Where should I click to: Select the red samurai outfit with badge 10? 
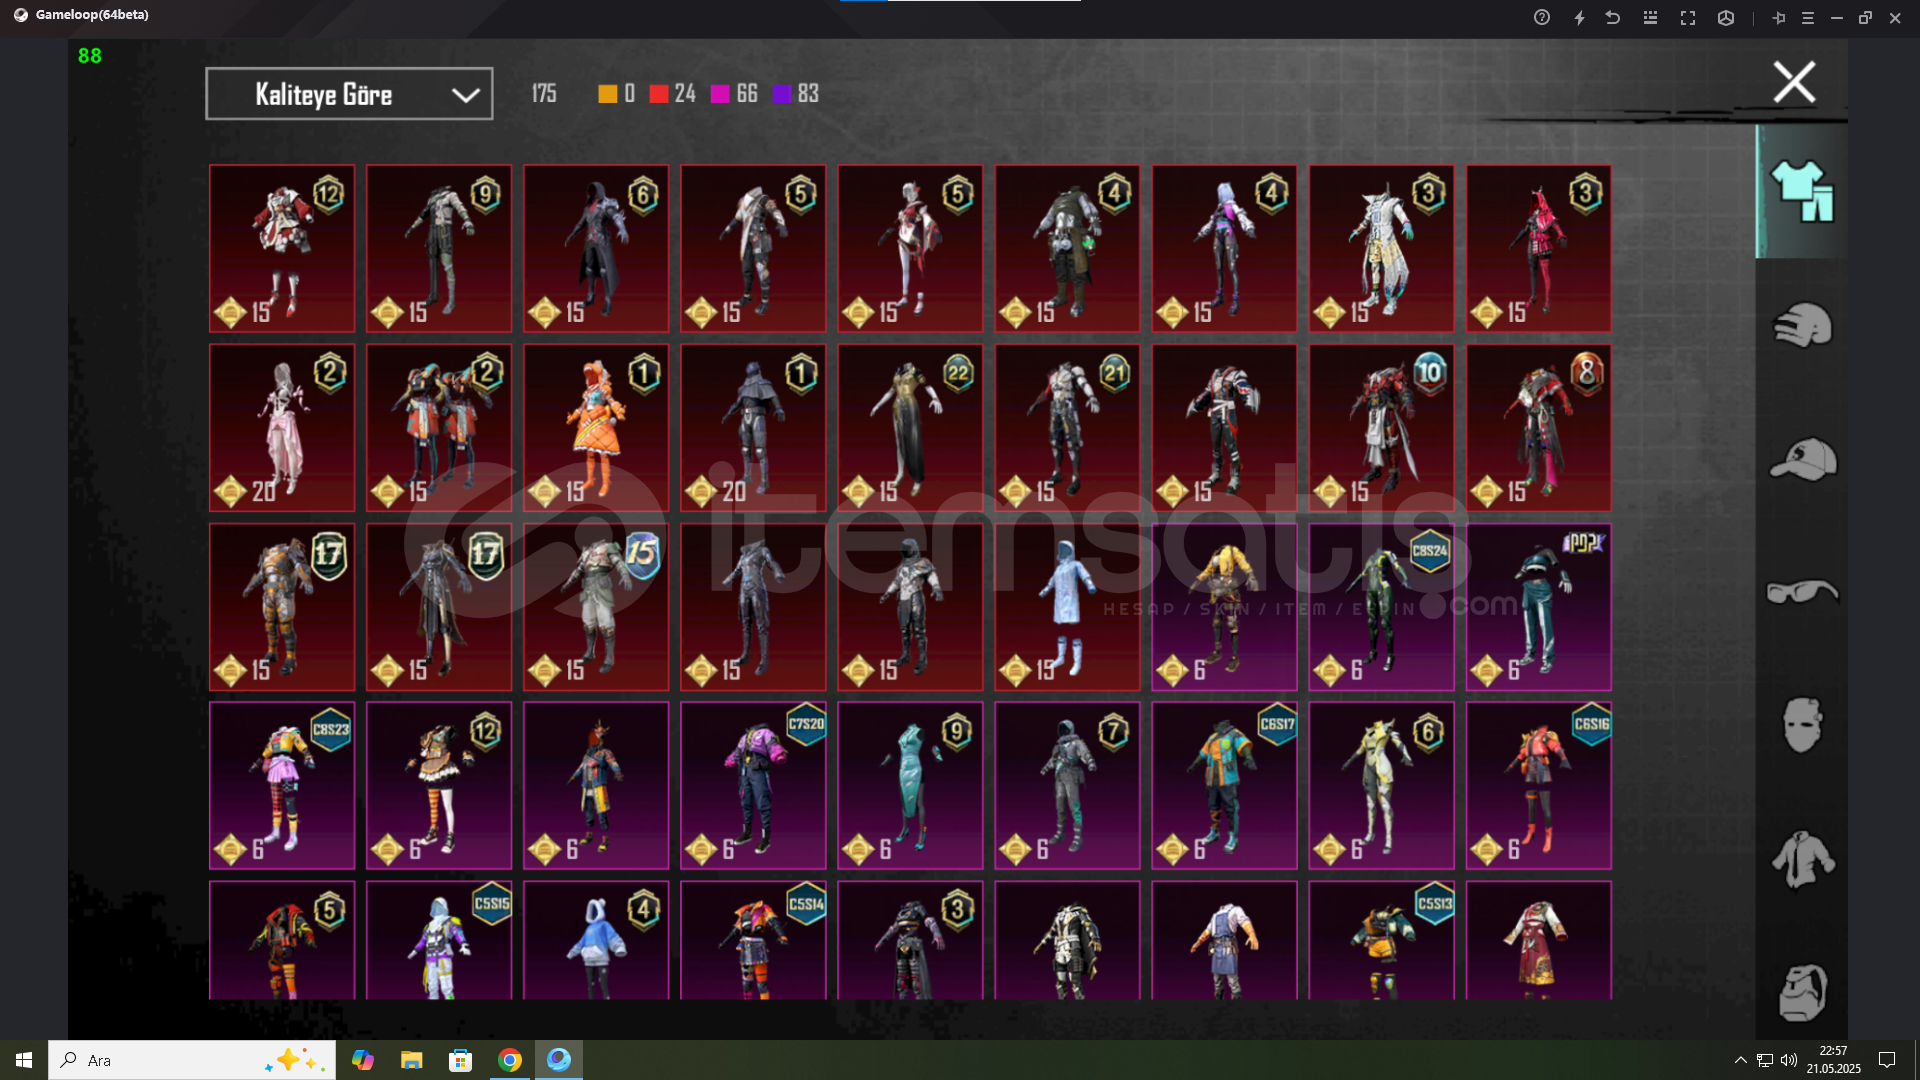[1381, 428]
